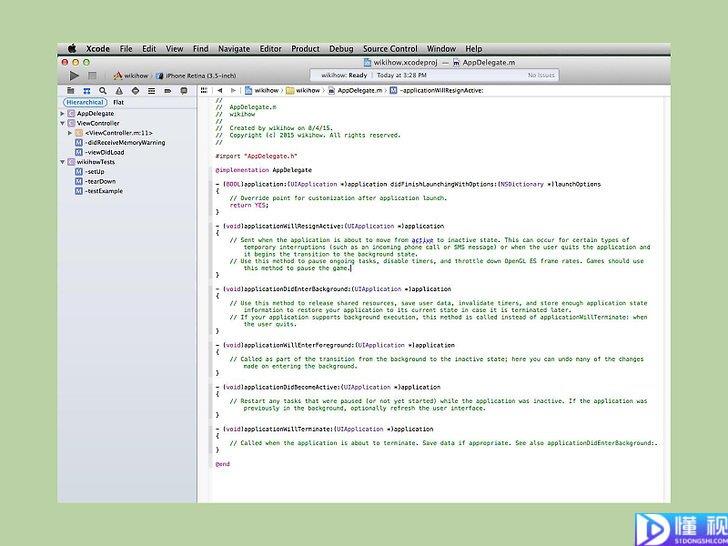Open the Issue navigator warning icon

pos(119,91)
